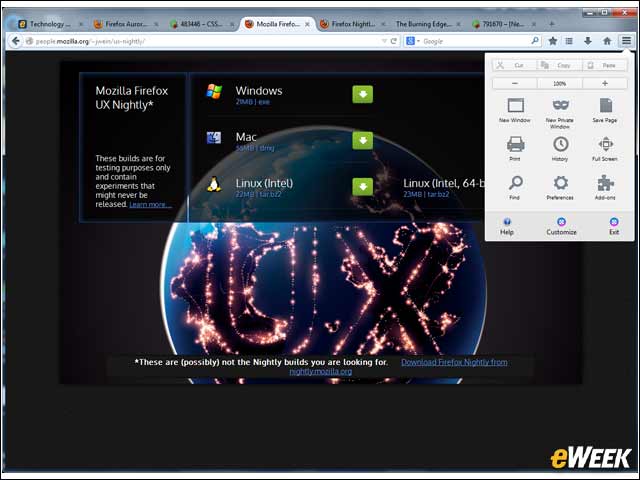Download the Linux (Intel) build
This screenshot has height=480, width=640.
point(362,187)
